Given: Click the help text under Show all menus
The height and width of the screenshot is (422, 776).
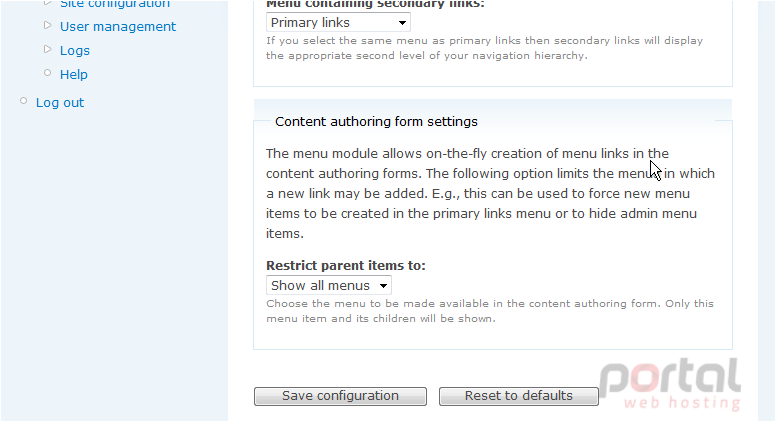Looking at the screenshot, I should pyautogui.click(x=490, y=311).
